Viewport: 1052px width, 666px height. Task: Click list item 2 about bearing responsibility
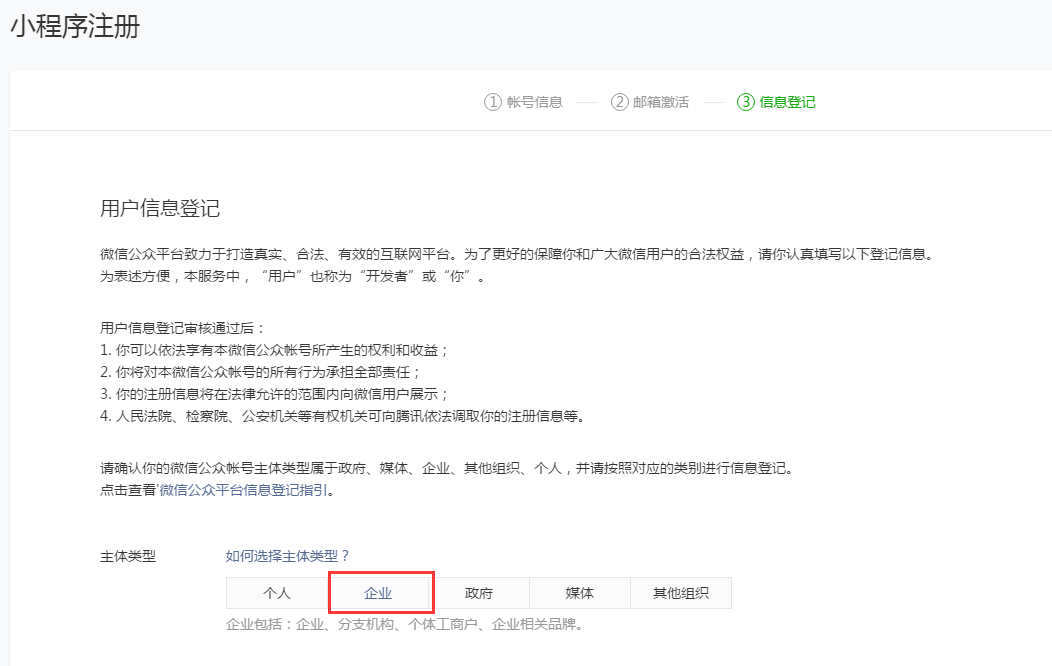tap(269, 372)
